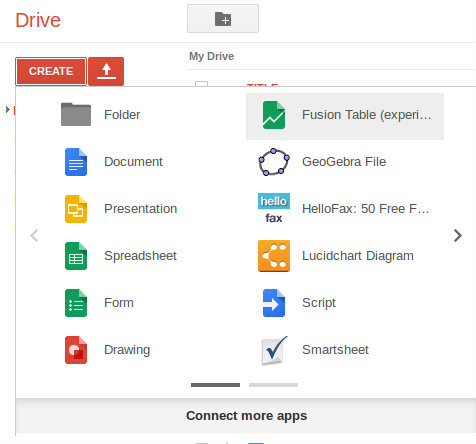This screenshot has height=444, width=476.
Task: Go to next page of apps
Action: click(x=458, y=236)
